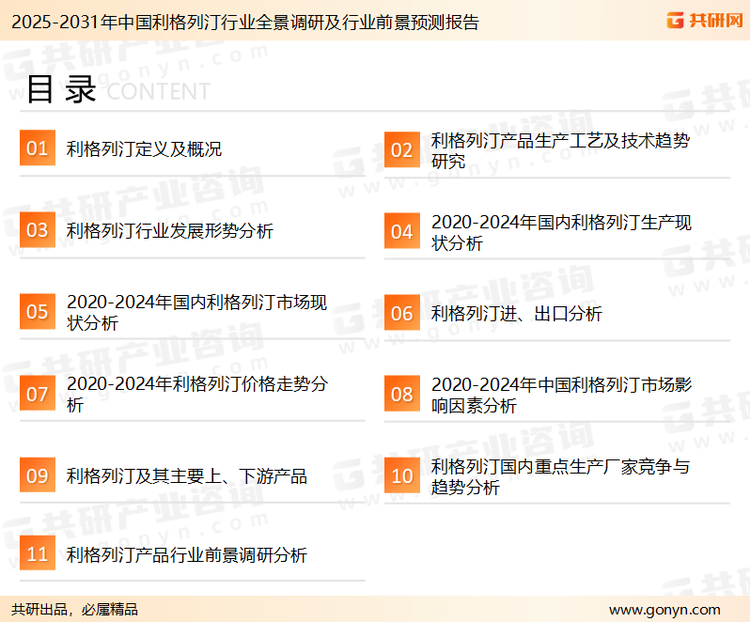
Task: Click the 目录 heading
Action: pyautogui.click(x=61, y=89)
